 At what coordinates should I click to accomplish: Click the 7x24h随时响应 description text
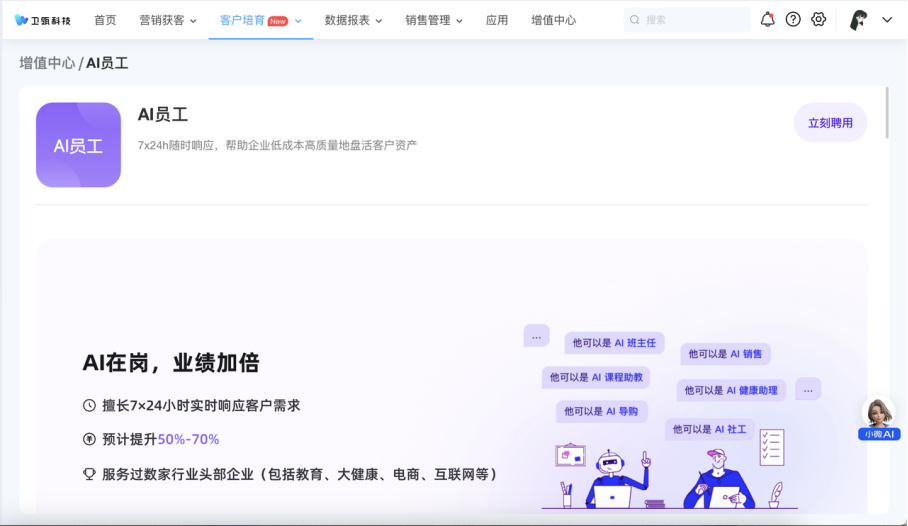tap(277, 145)
